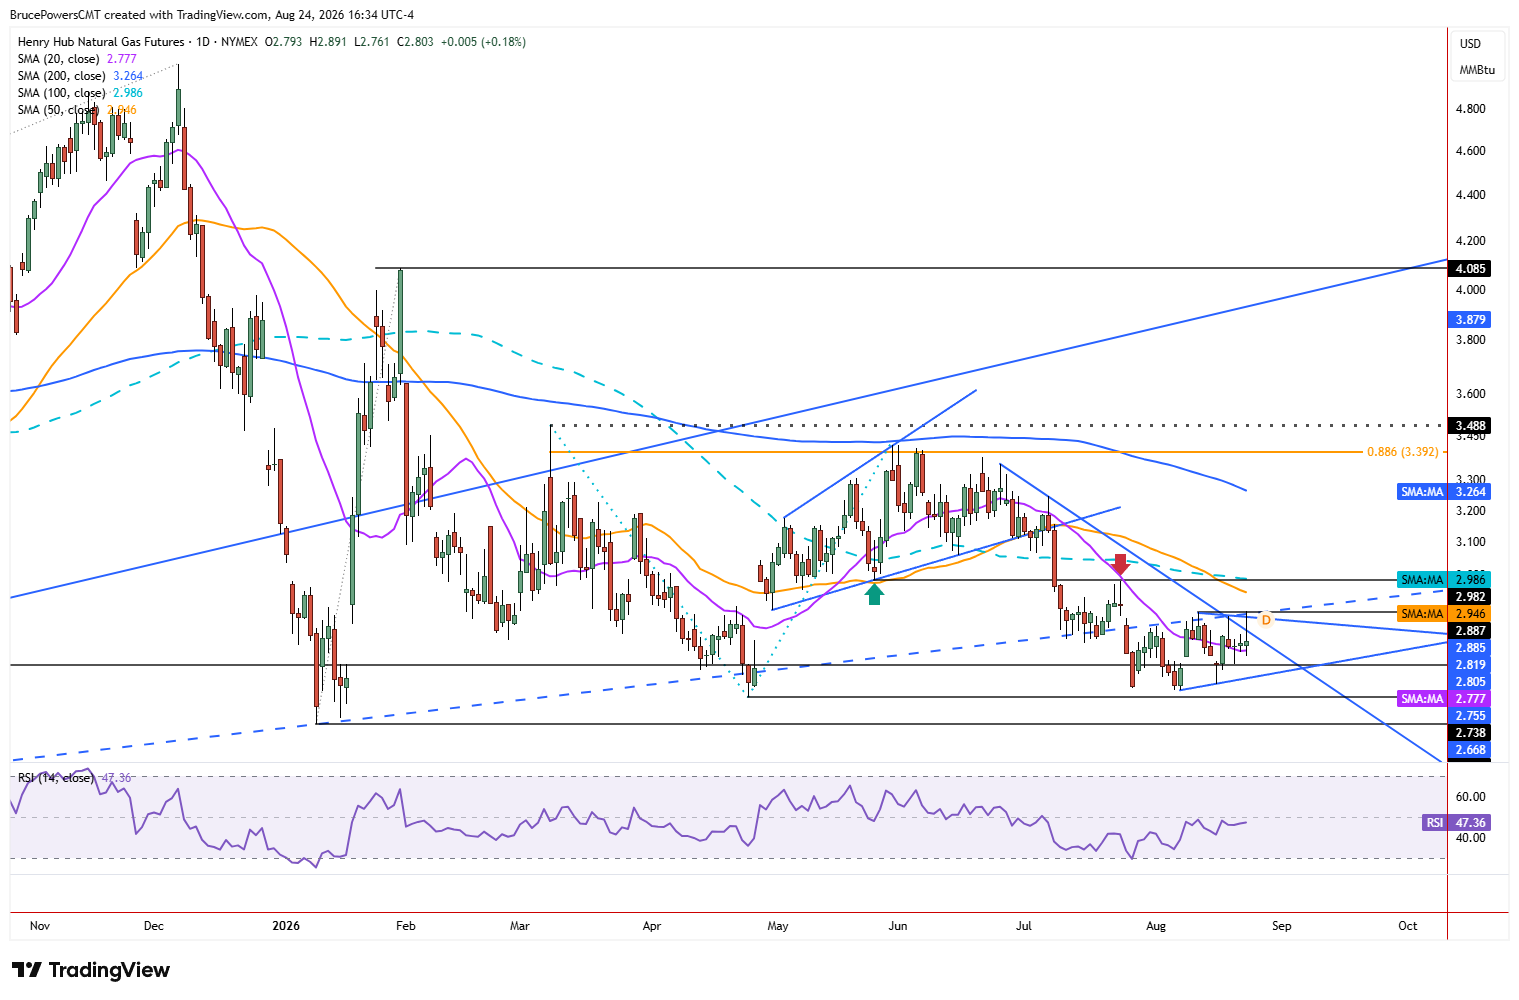Click the blue 2.755 price label
This screenshot has height=1000, width=1519.
pyautogui.click(x=1471, y=716)
